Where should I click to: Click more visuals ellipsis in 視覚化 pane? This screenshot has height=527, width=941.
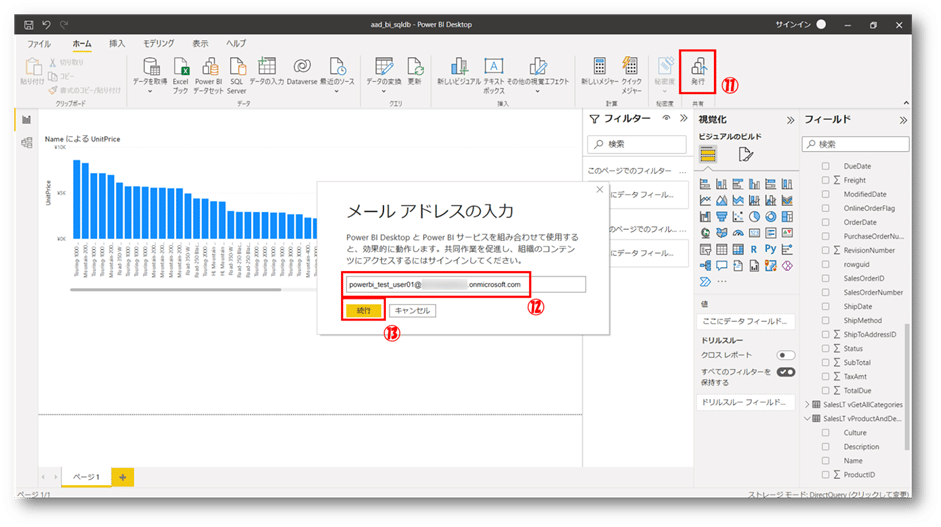(x=722, y=282)
